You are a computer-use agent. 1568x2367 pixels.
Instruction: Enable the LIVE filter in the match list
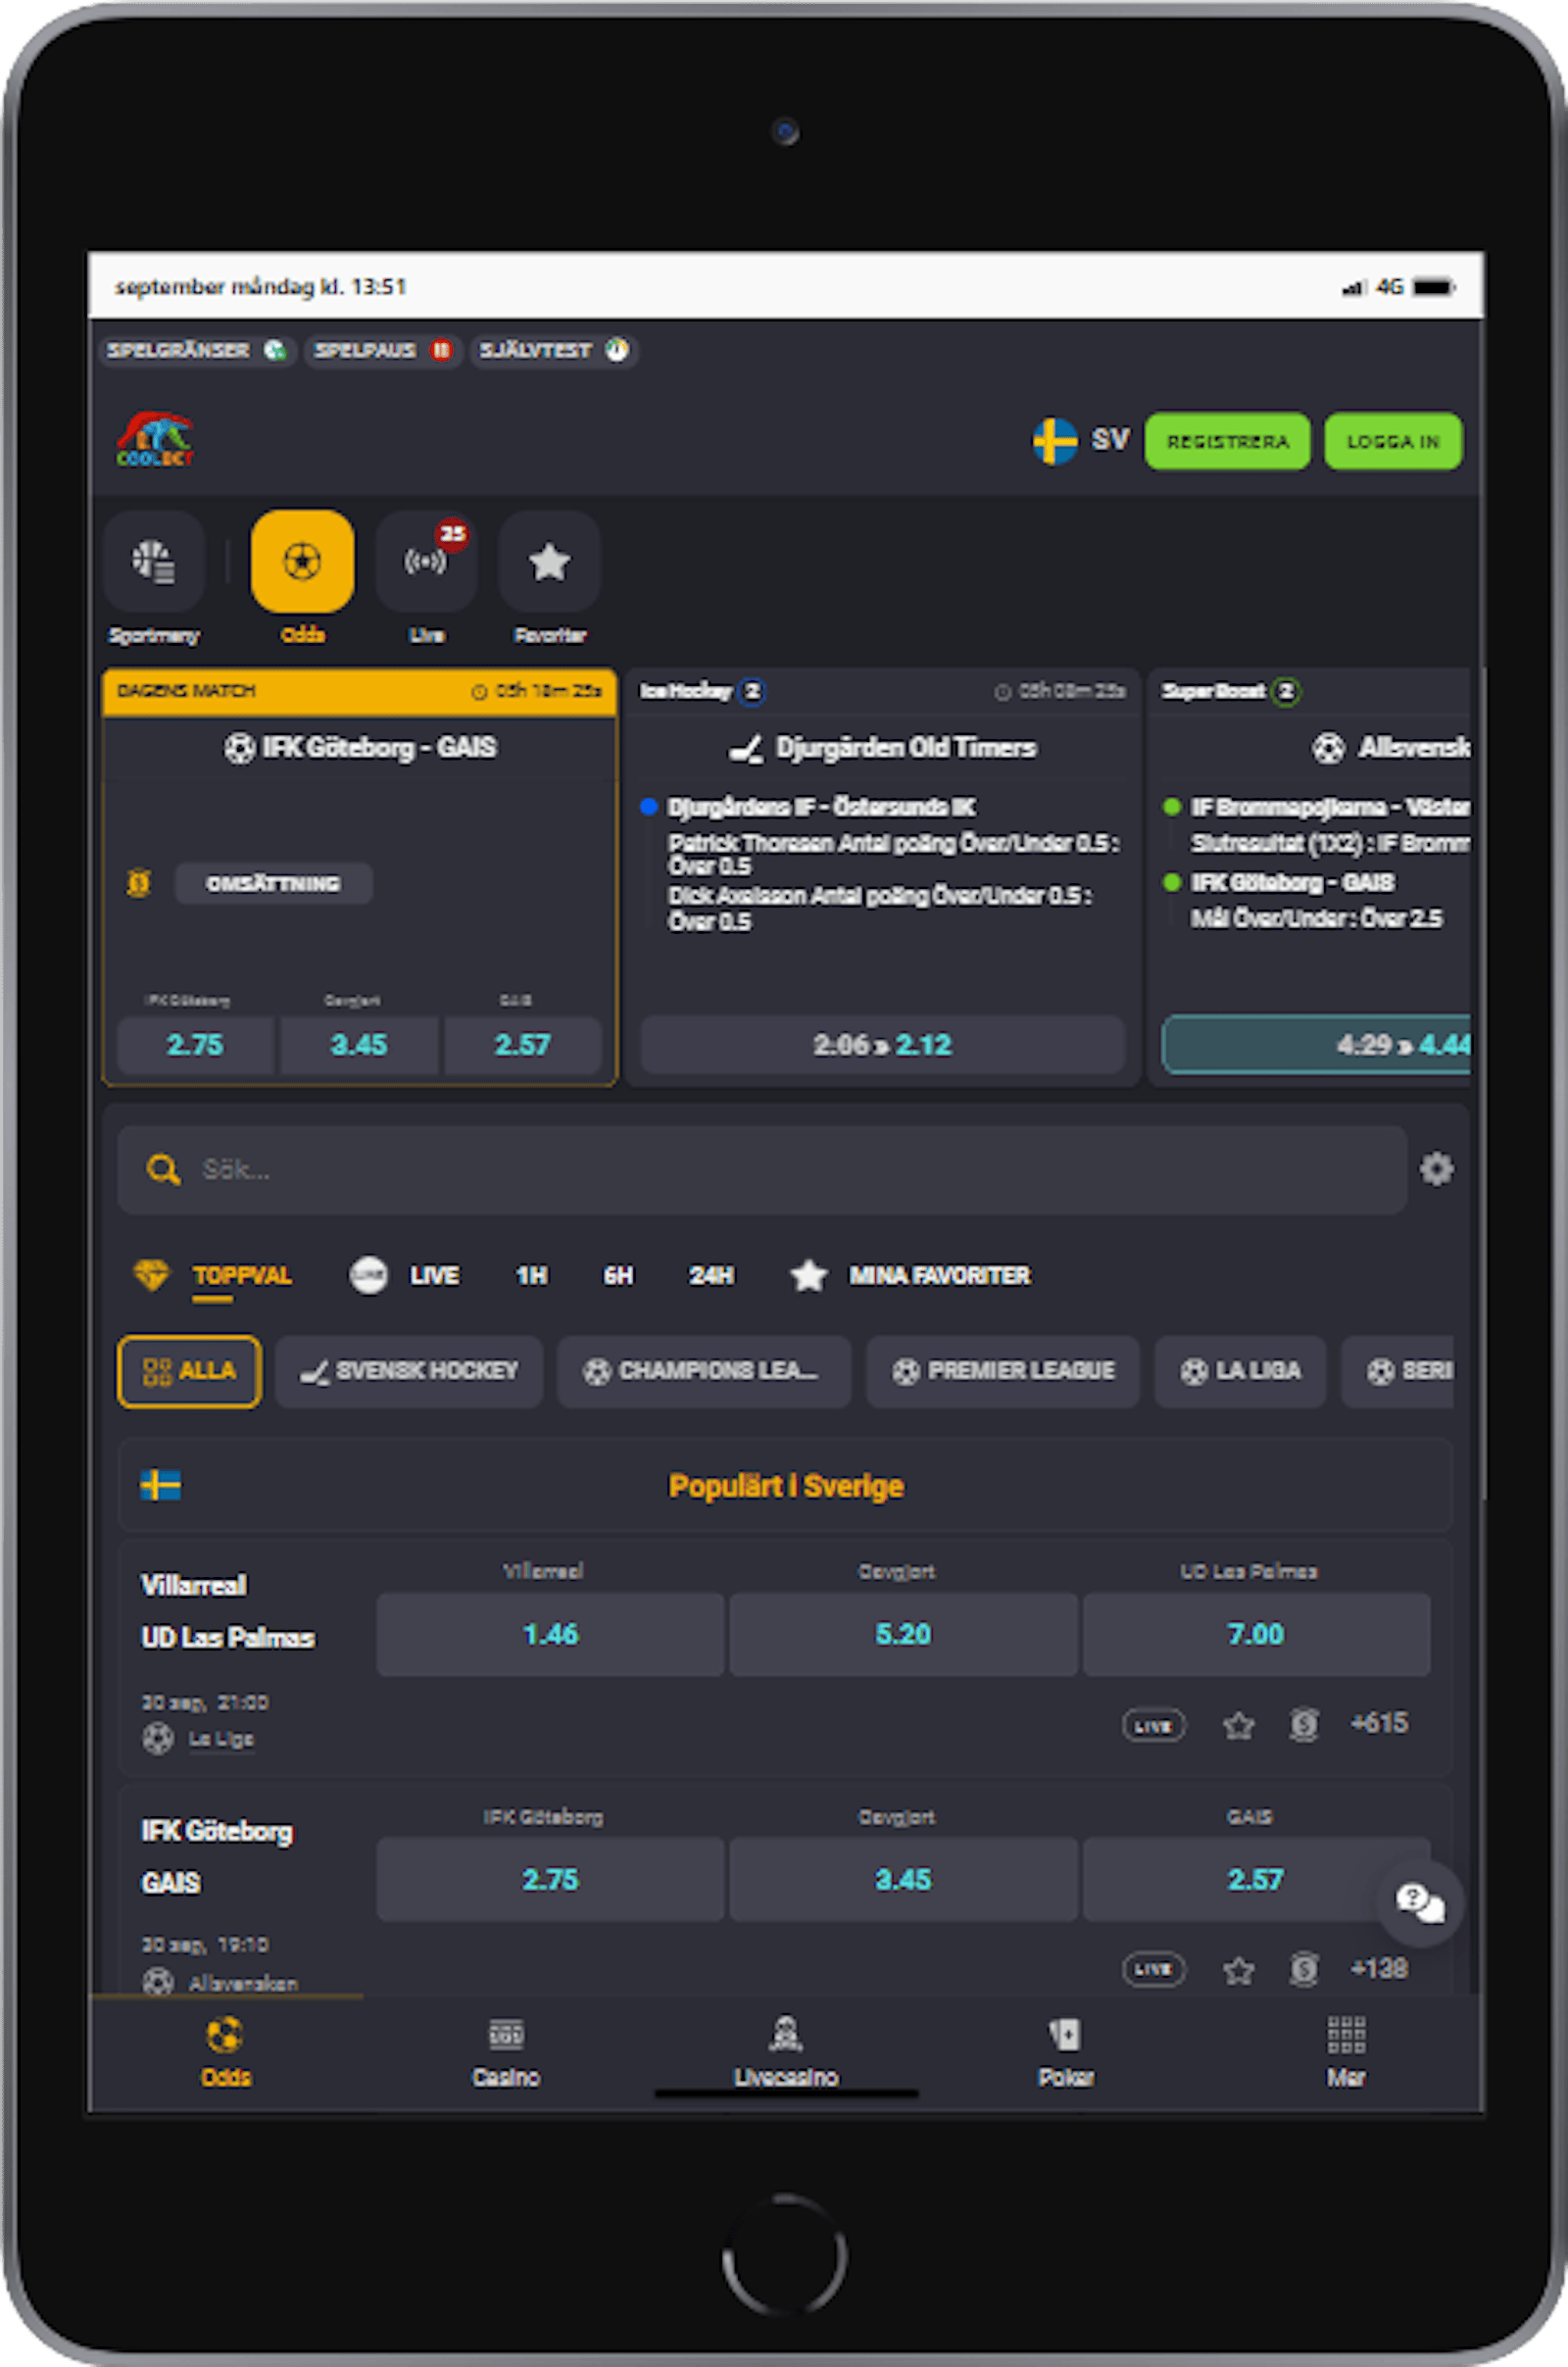tap(420, 1276)
